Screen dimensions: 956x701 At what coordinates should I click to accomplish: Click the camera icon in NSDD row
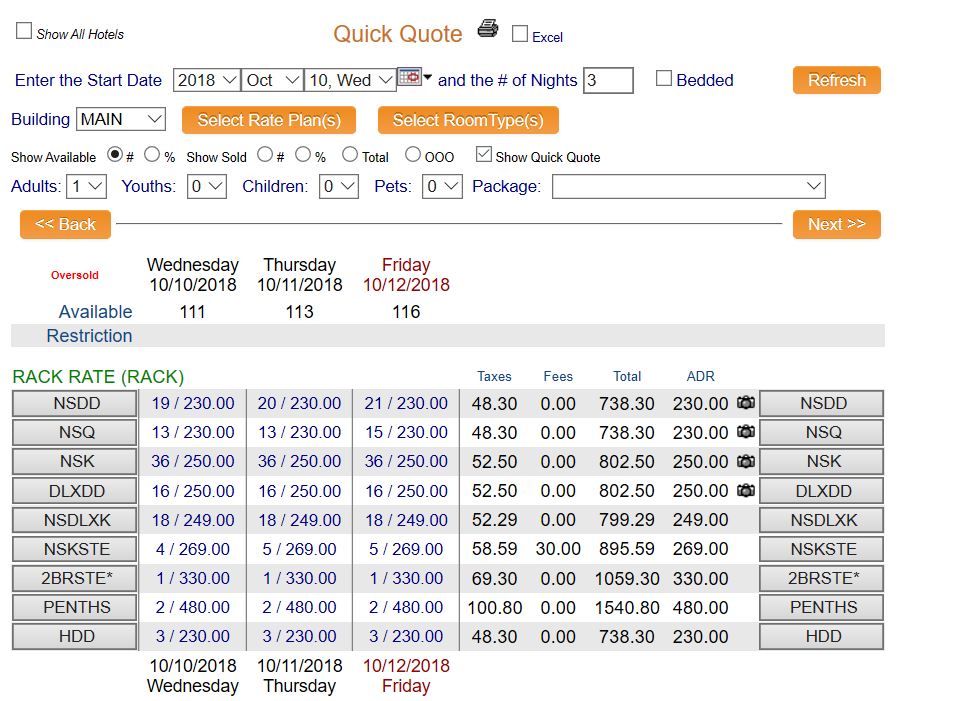click(745, 403)
